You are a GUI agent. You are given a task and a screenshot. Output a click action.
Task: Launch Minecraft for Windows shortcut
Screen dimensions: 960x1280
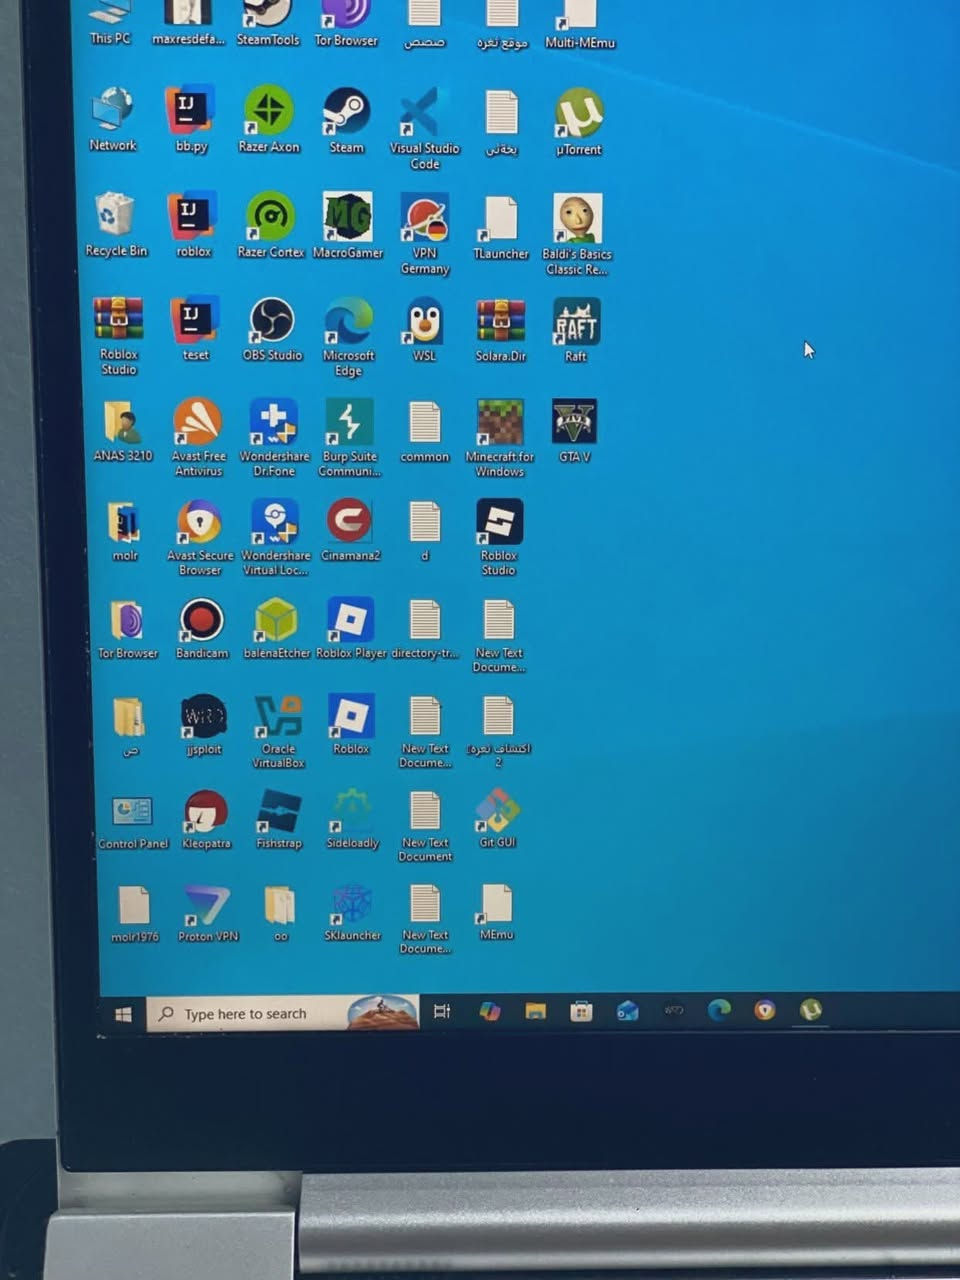[x=500, y=424]
